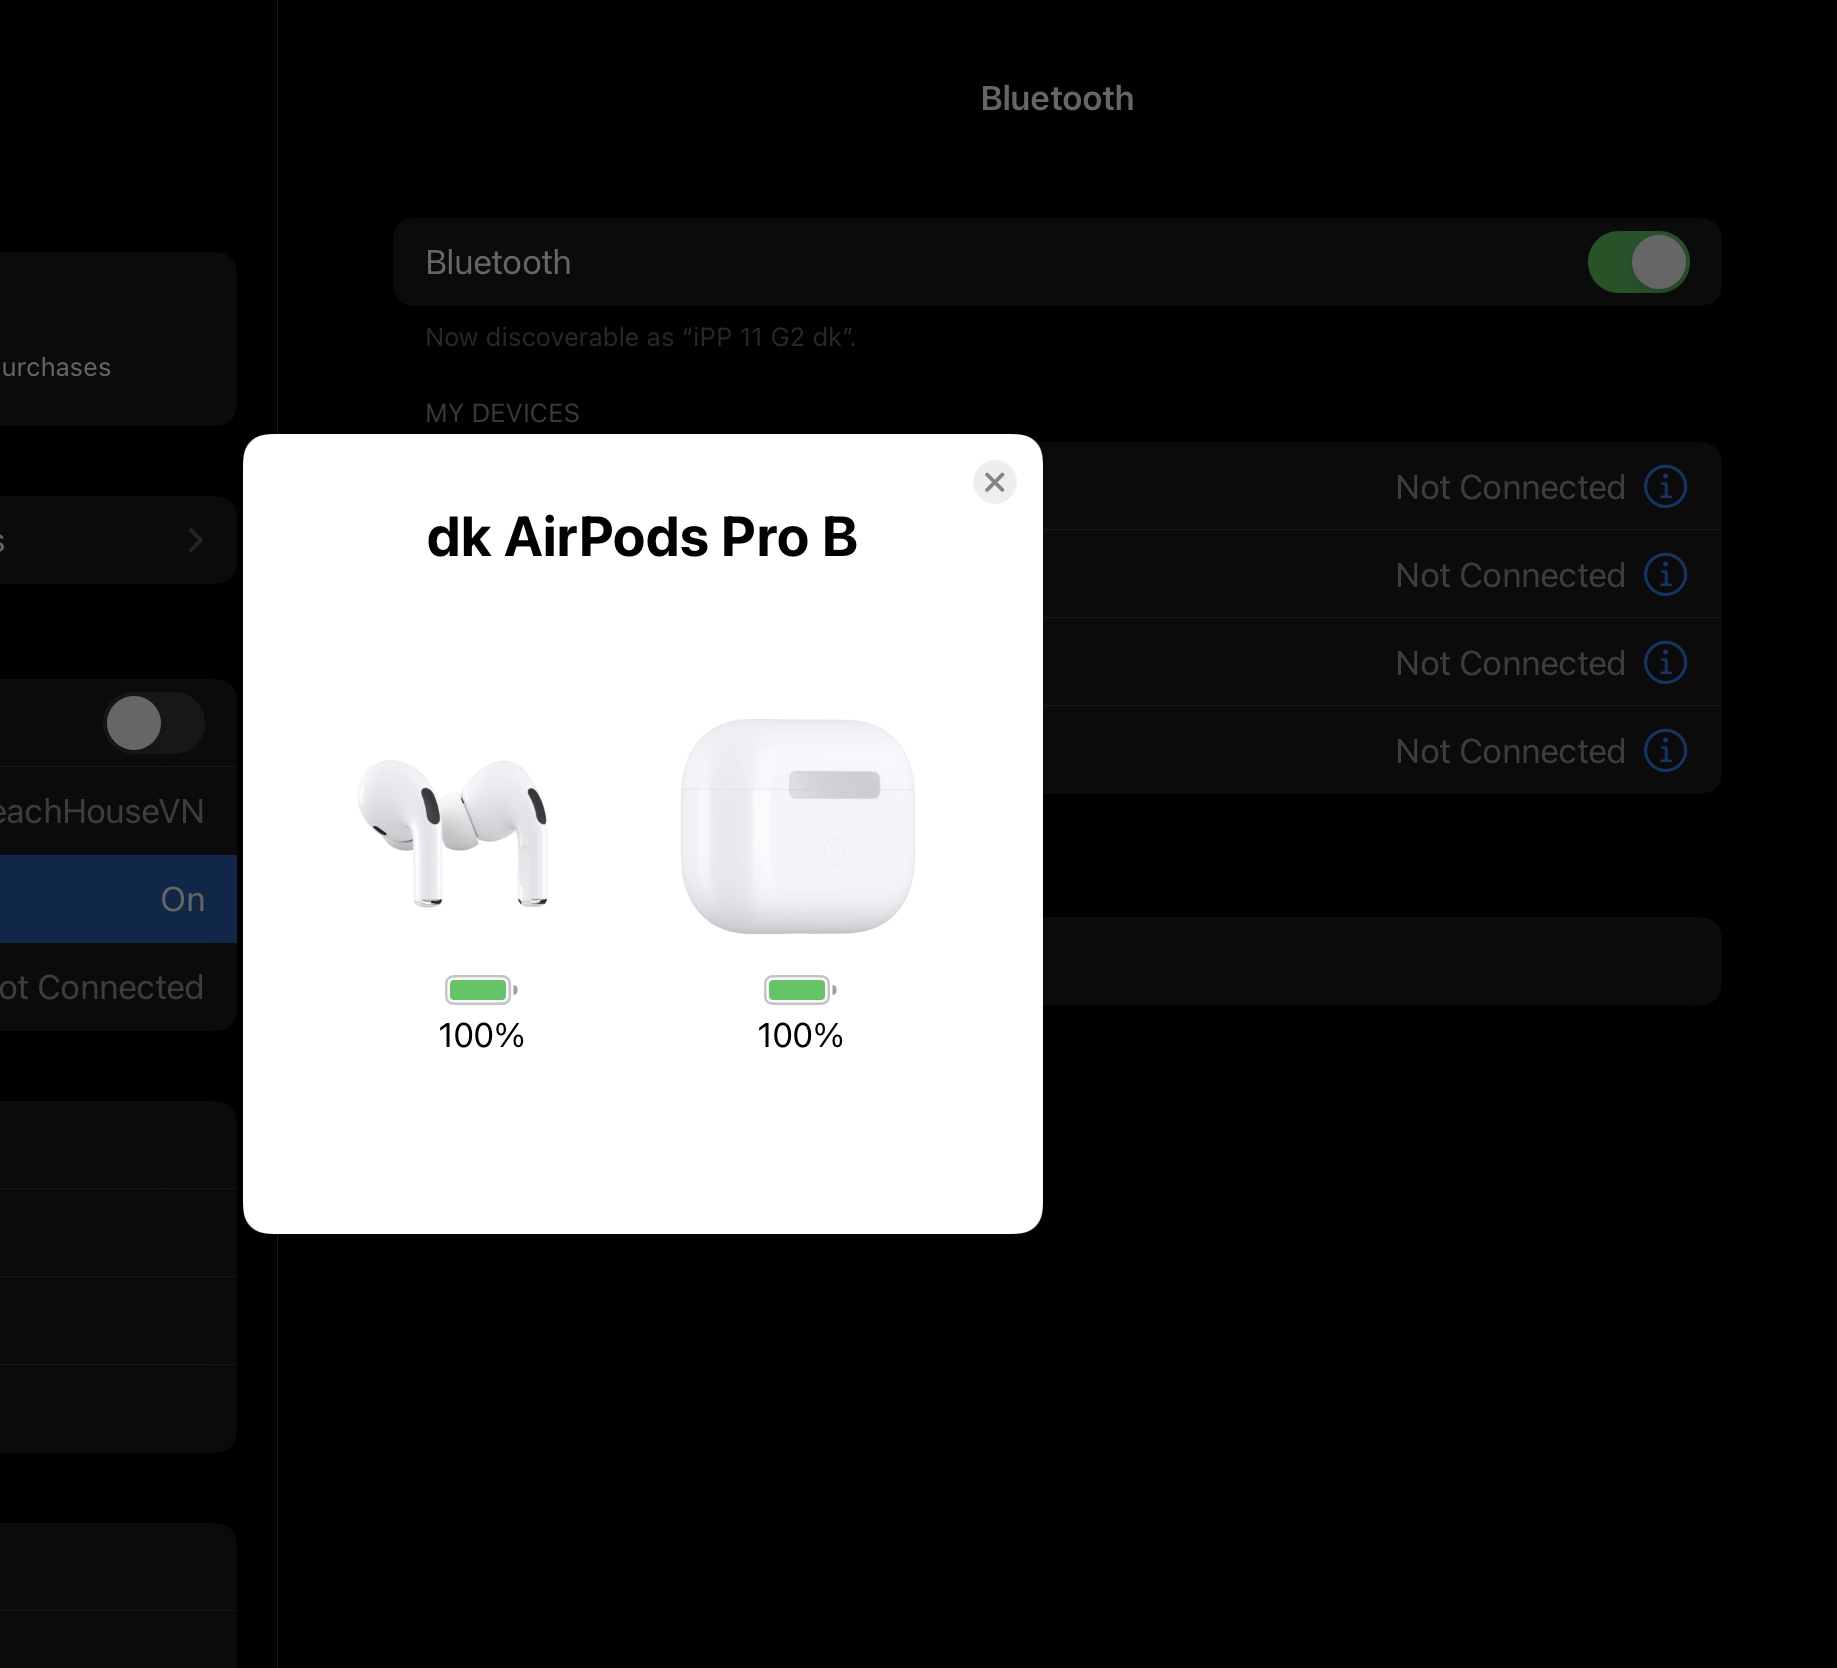Open info for the second device in My Devices
The width and height of the screenshot is (1837, 1668).
tap(1666, 575)
